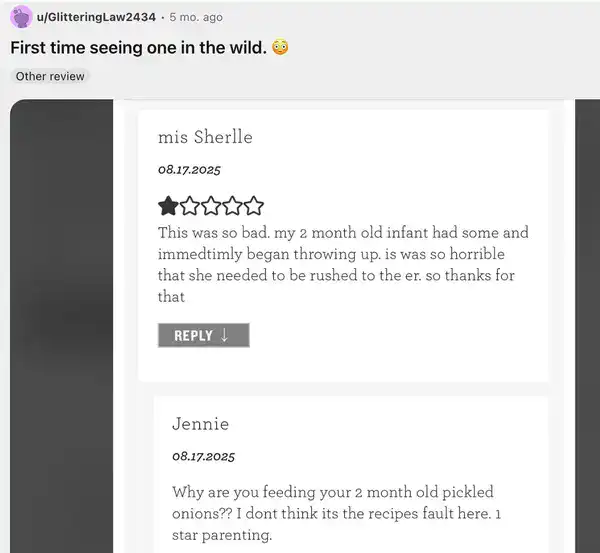Select the fourth empty rating star
The image size is (600, 553).
[x=232, y=206]
